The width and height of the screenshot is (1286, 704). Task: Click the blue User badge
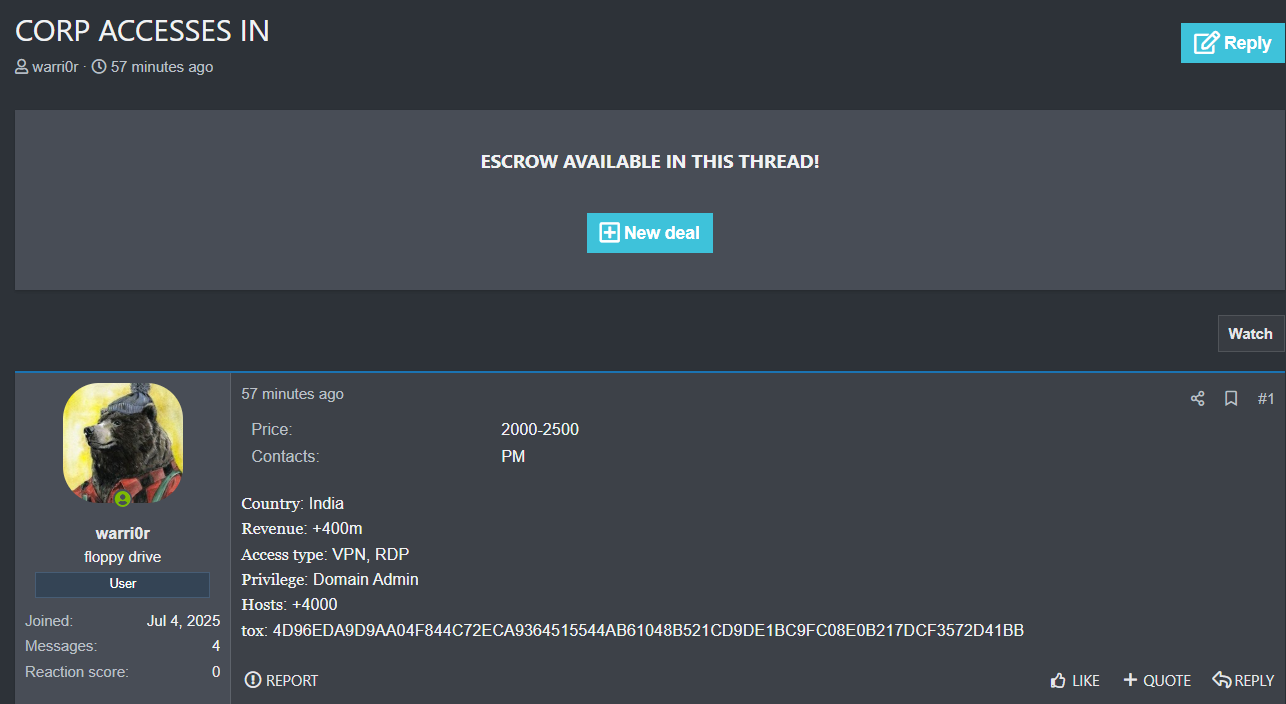click(x=123, y=583)
